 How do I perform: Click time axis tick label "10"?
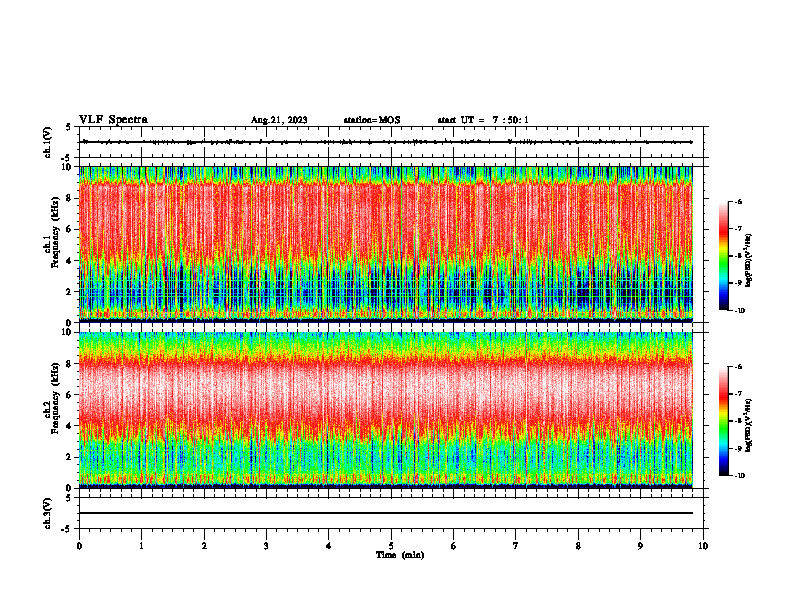pyautogui.click(x=703, y=546)
